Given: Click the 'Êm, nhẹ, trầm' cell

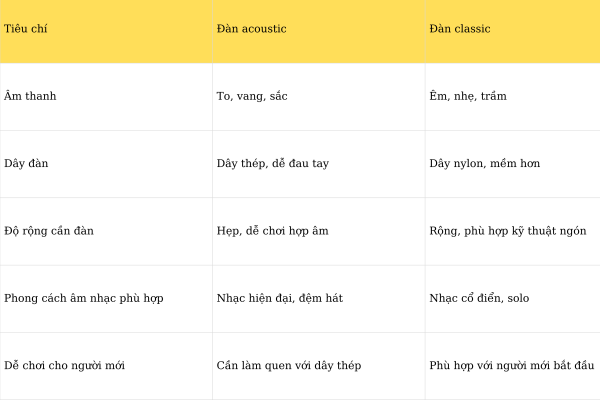Looking at the screenshot, I should point(468,97).
